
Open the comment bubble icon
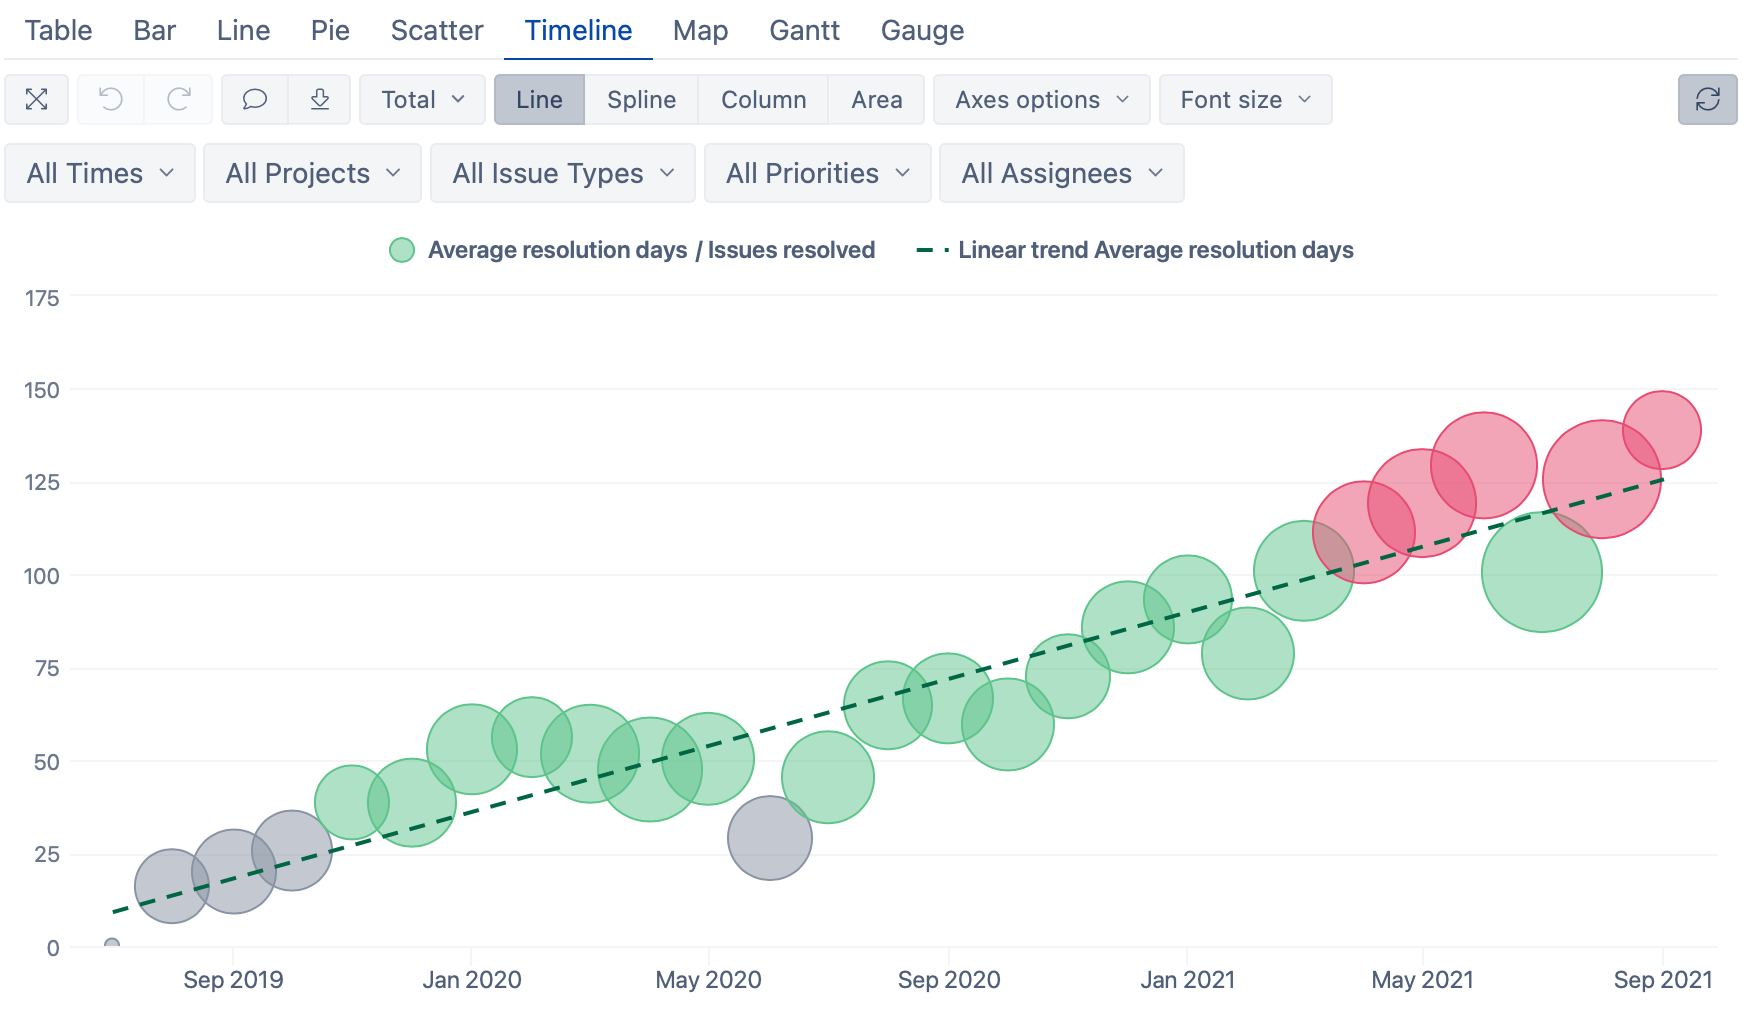[255, 99]
